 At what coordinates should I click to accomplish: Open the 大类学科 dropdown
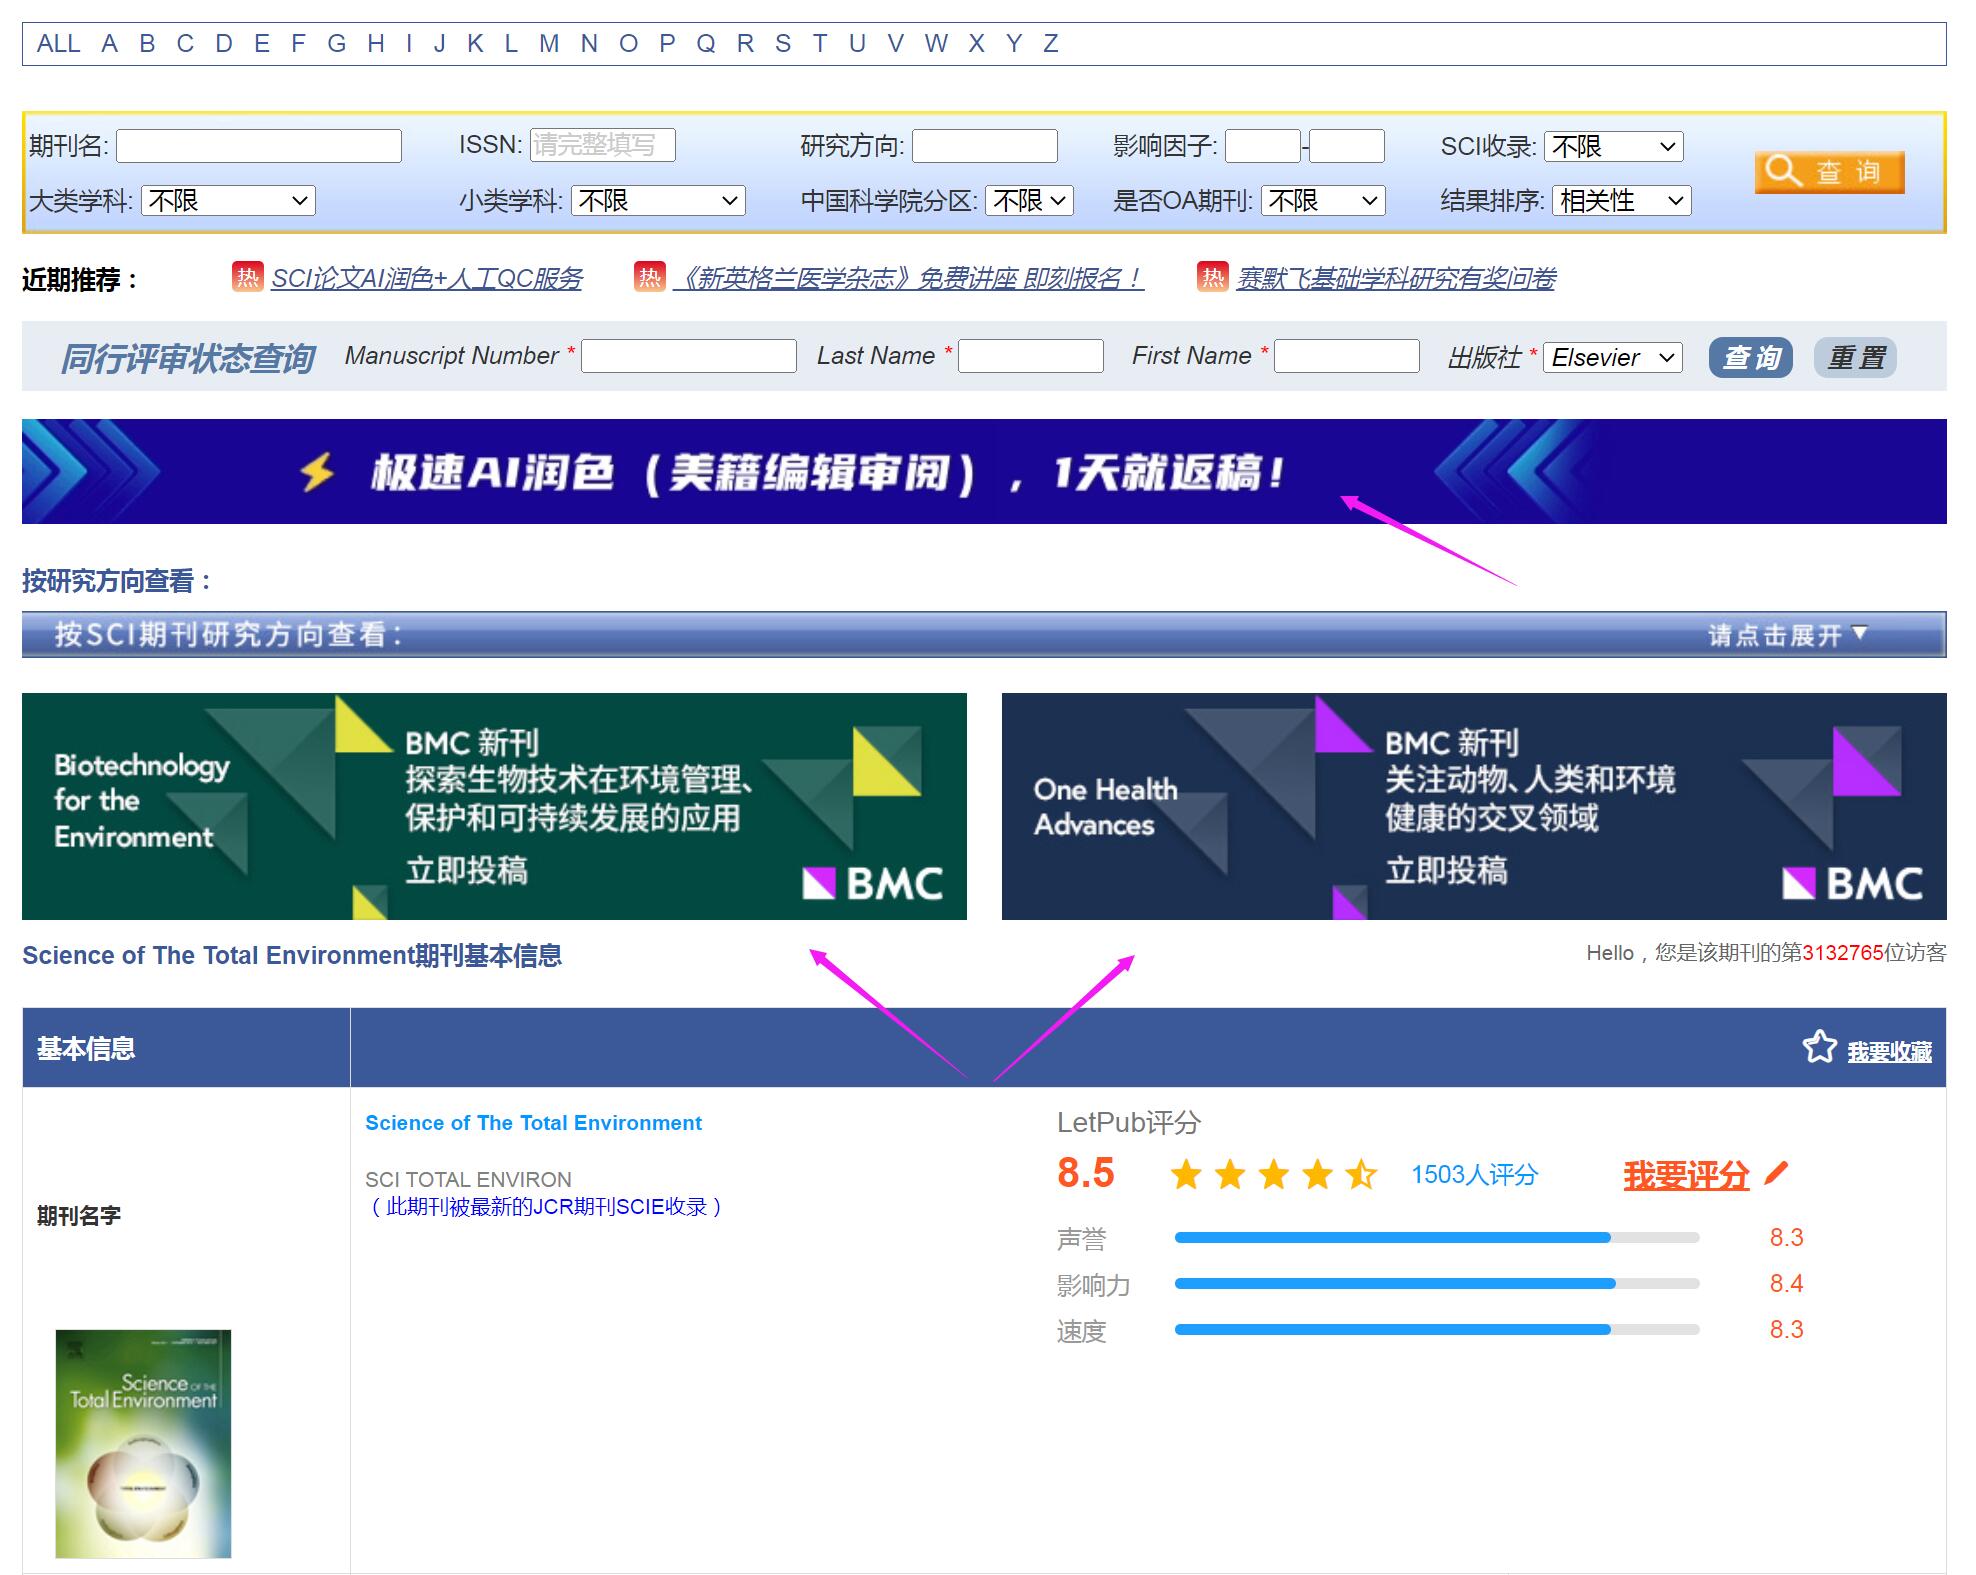click(228, 201)
